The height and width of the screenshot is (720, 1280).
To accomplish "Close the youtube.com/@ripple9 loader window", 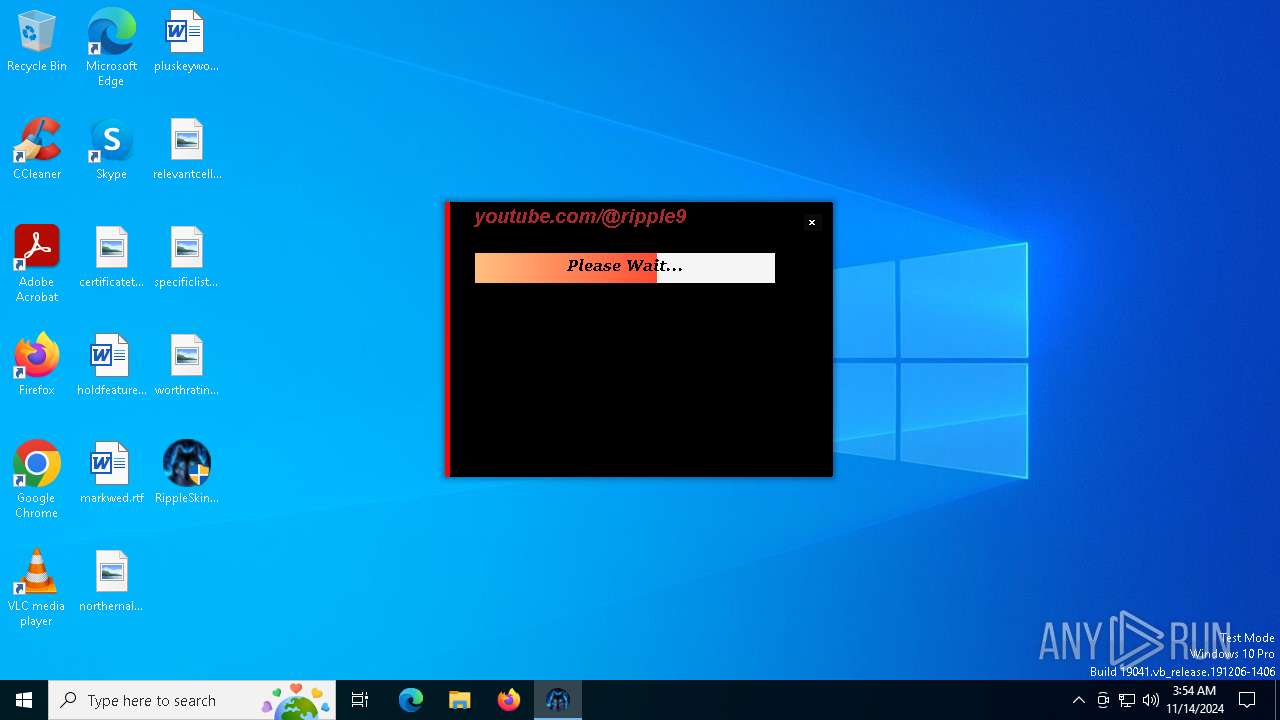I will tap(812, 223).
